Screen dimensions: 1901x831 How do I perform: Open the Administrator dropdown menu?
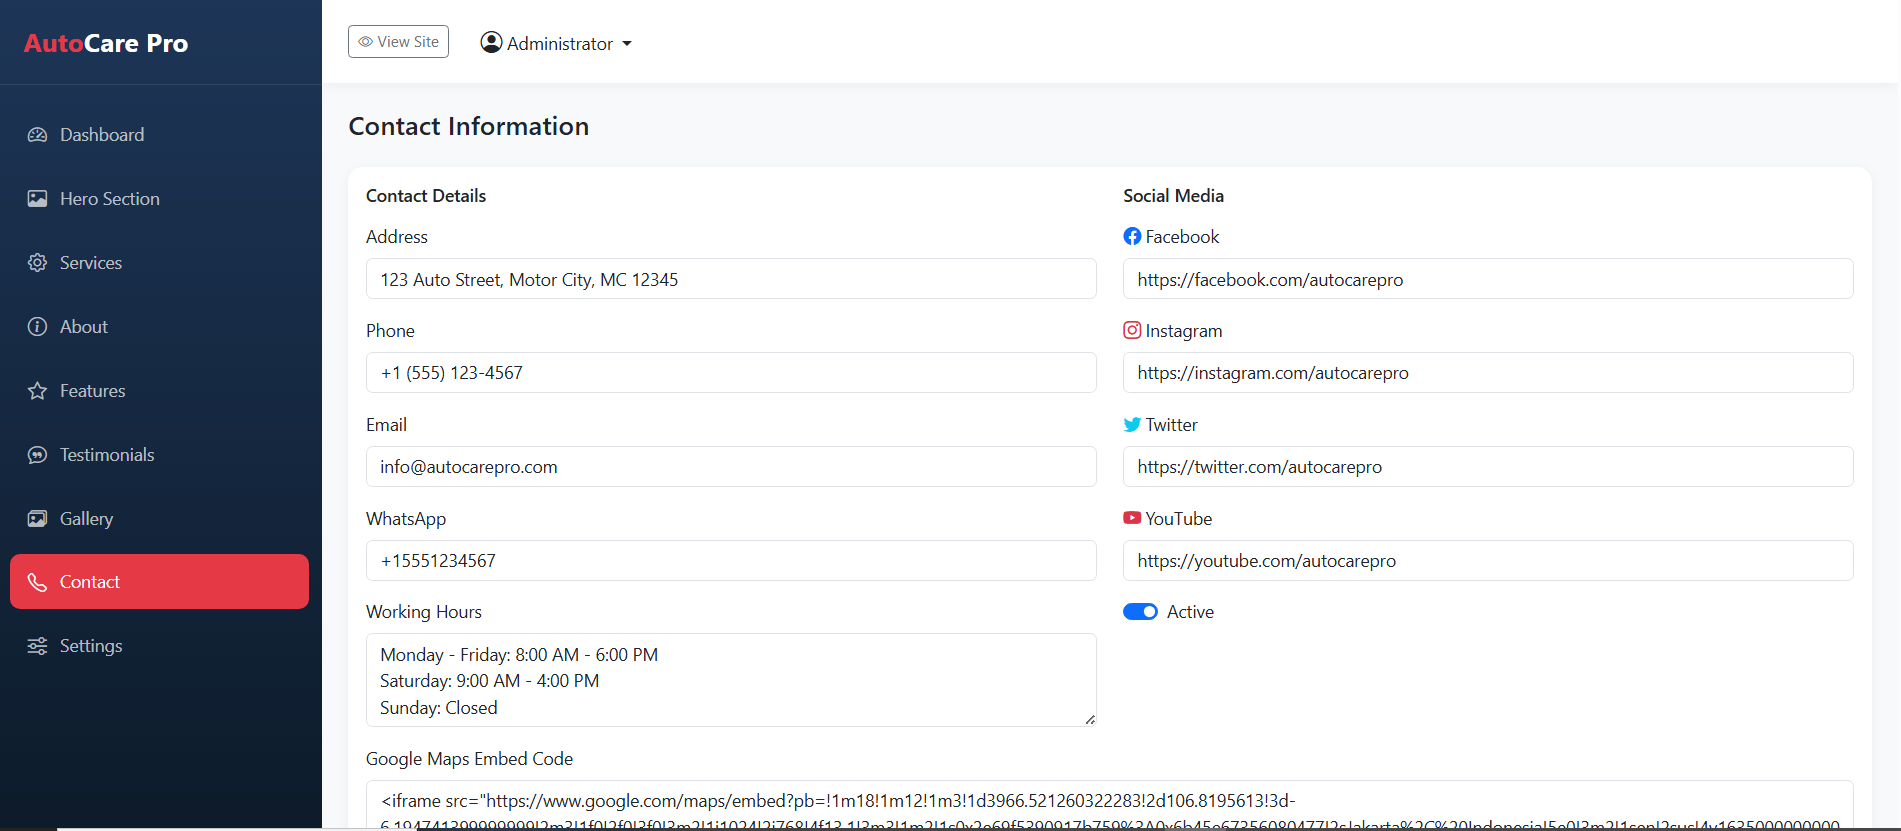point(557,43)
